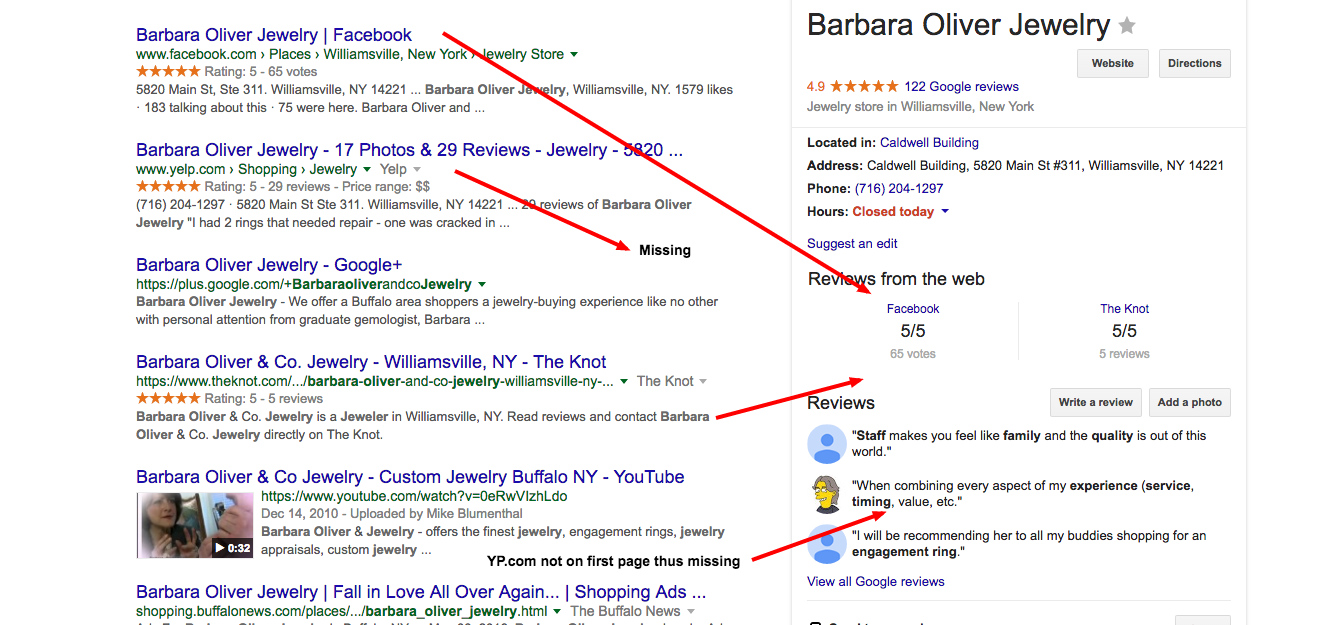Open Barbara Oliver Jewelry - Google+ result
The width and height of the screenshot is (1326, 625).
coord(269,265)
